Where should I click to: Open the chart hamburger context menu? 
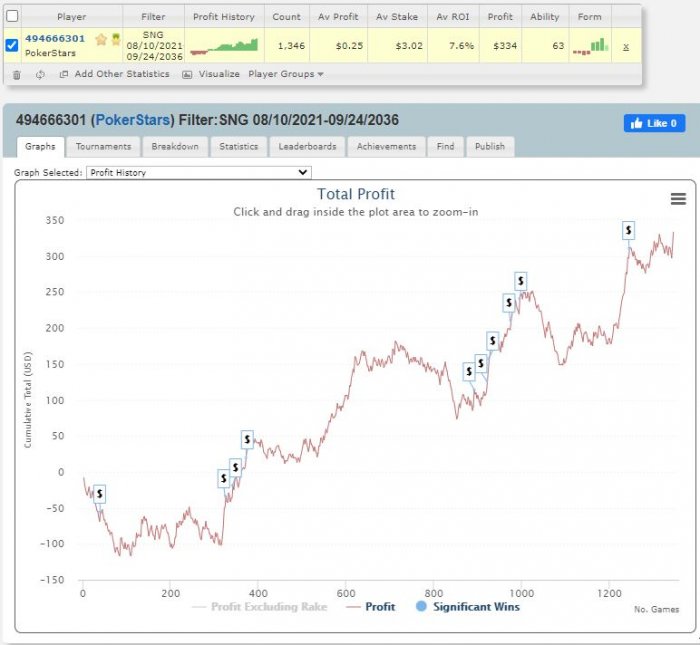coord(678,199)
